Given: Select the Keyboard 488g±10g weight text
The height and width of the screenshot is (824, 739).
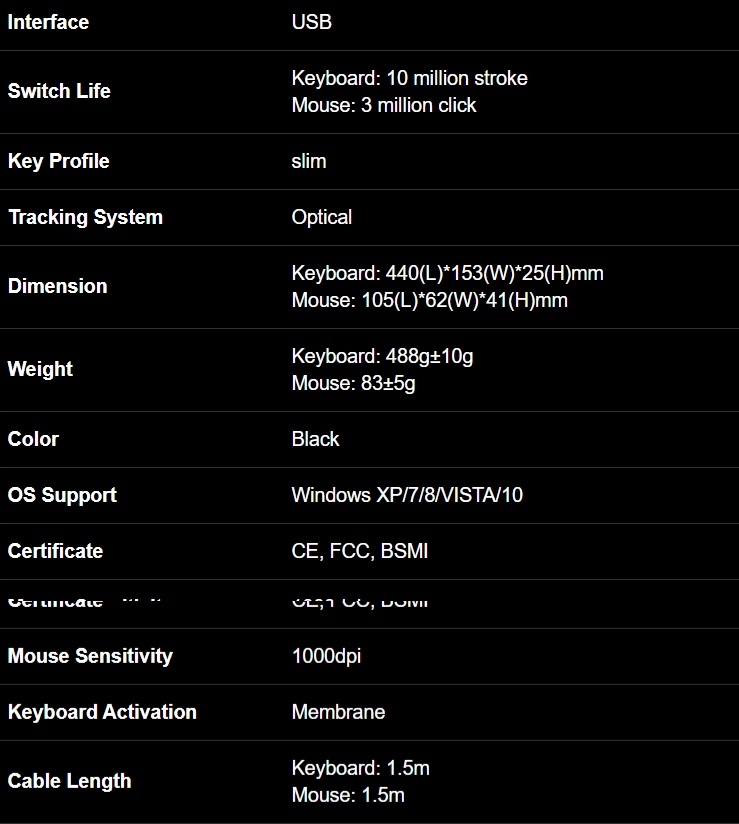Looking at the screenshot, I should tap(382, 356).
